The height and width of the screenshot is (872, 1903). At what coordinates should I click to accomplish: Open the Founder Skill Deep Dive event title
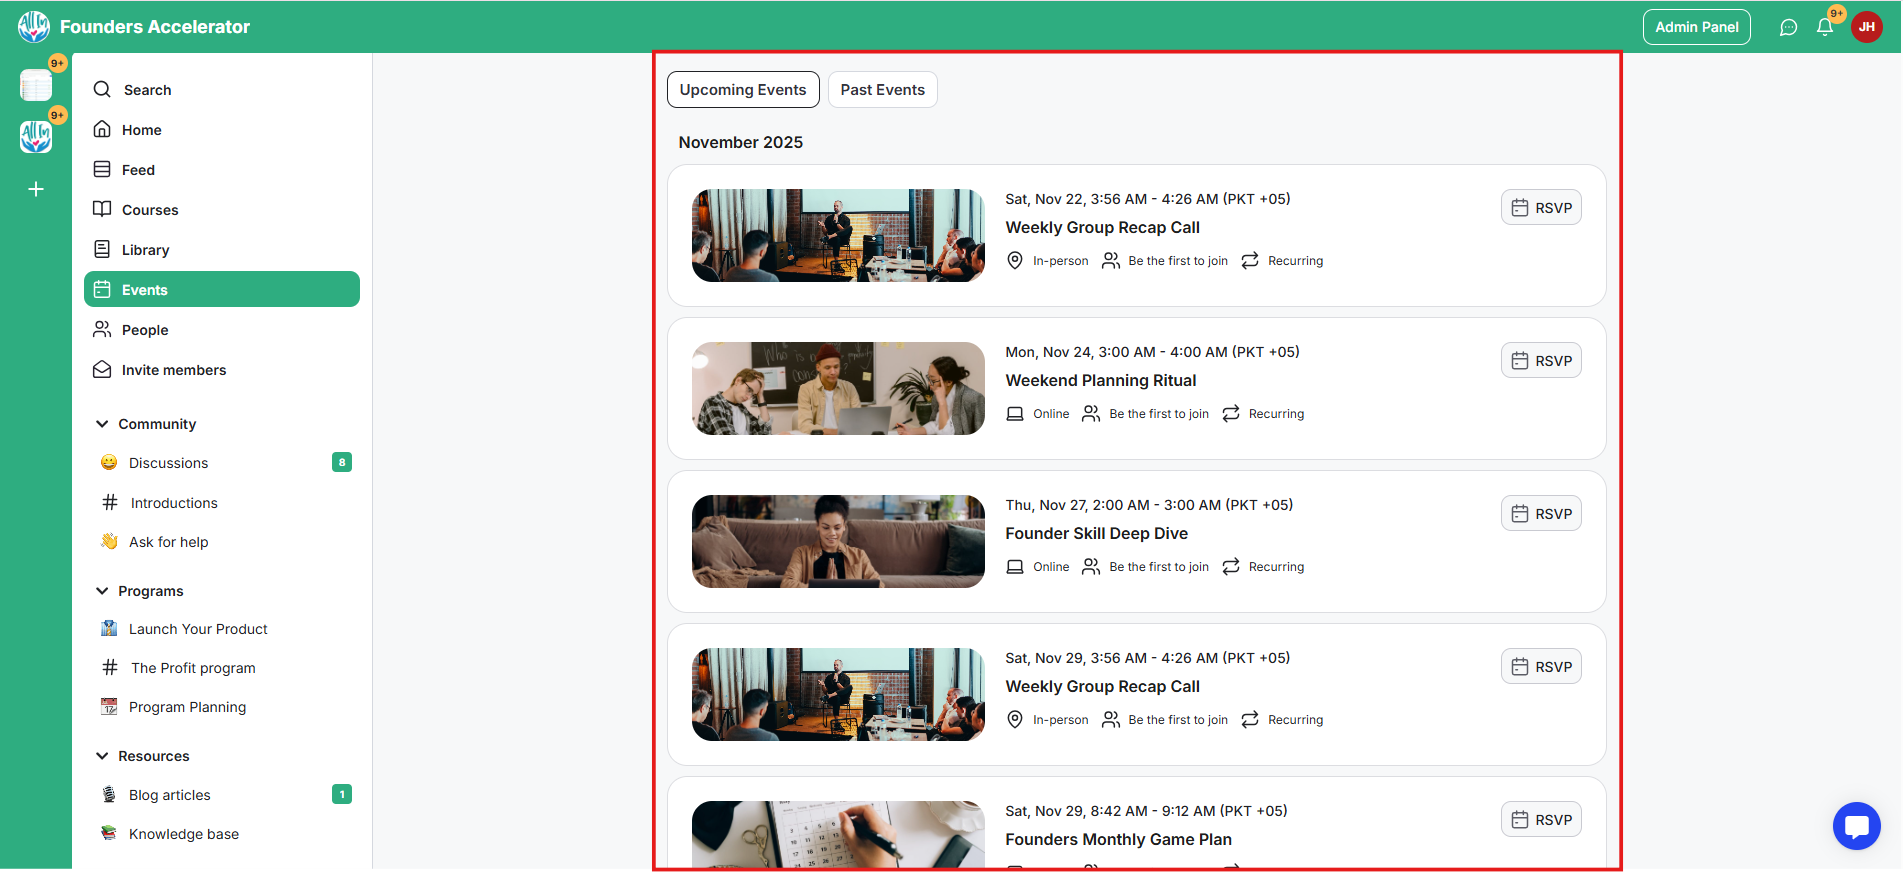point(1096,533)
